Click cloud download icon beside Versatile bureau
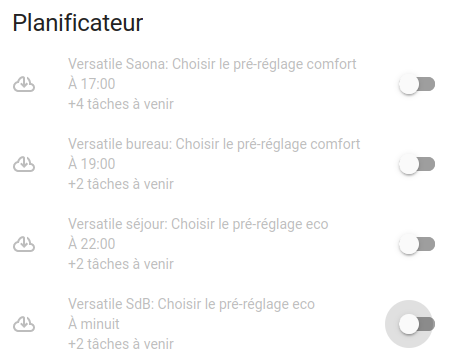 (24, 164)
